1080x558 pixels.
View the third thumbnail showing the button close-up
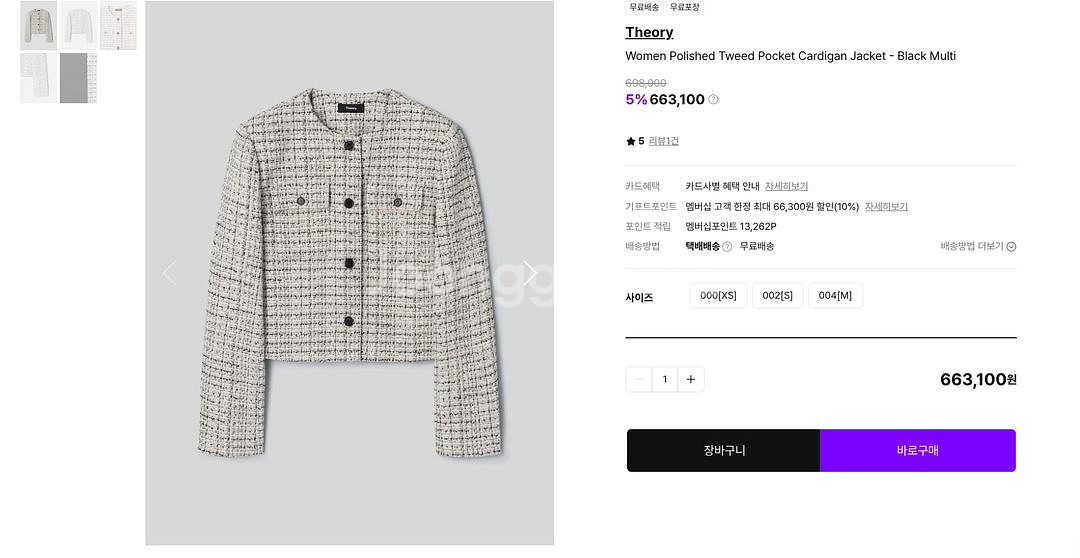[118, 26]
